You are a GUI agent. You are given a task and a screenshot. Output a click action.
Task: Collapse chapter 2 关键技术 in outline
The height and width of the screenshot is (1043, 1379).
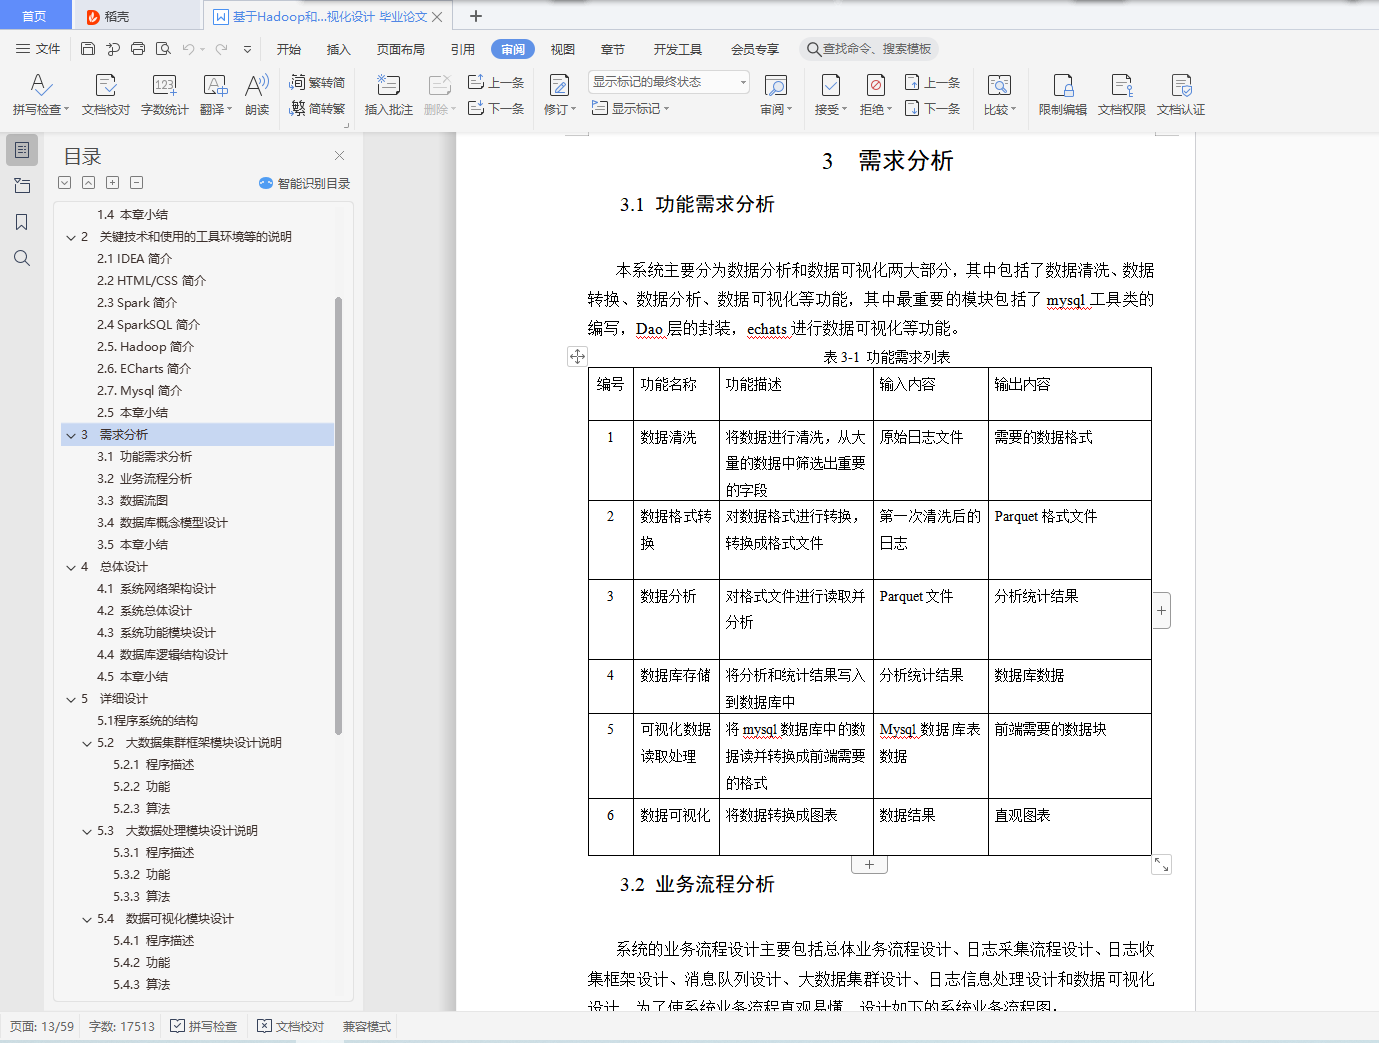tap(71, 237)
